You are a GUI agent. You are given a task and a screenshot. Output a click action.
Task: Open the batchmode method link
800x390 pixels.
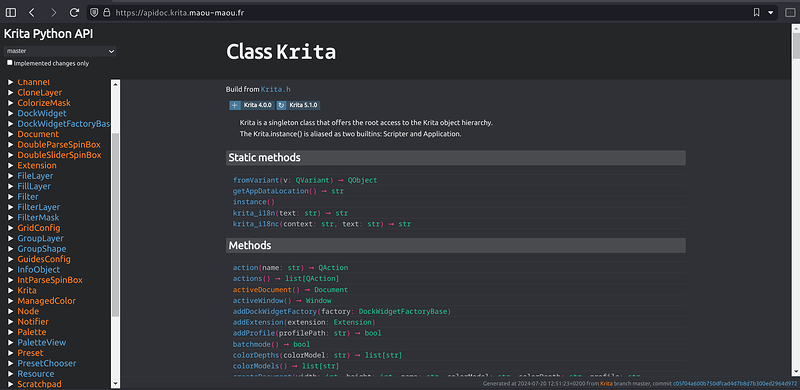pos(252,344)
